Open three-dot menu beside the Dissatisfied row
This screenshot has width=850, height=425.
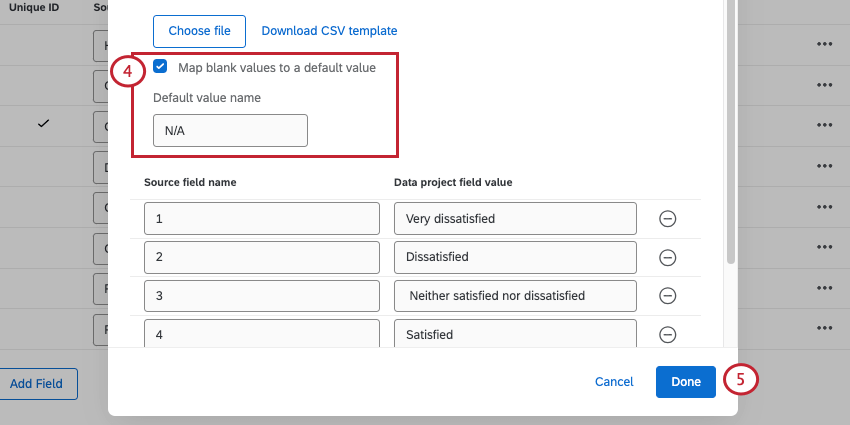click(824, 247)
